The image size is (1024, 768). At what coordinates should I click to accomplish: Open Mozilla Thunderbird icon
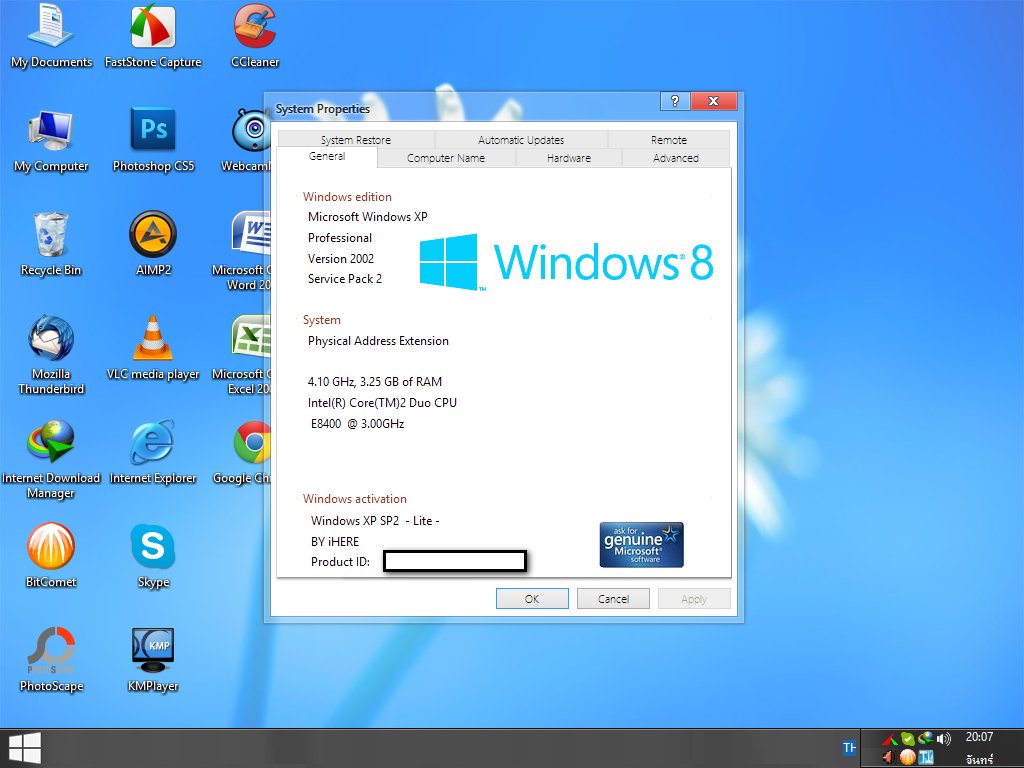point(51,355)
